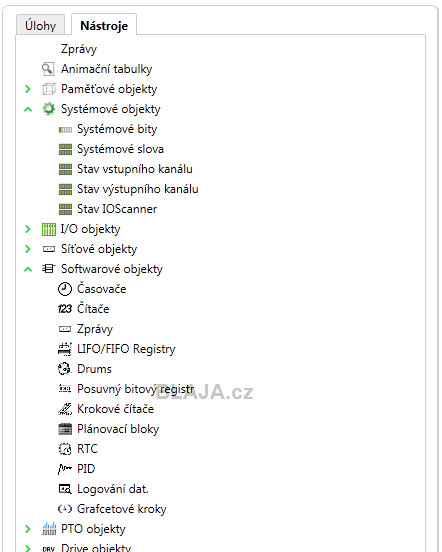
Task: Collapse the Softwarové objekty node
Action: [28, 269]
